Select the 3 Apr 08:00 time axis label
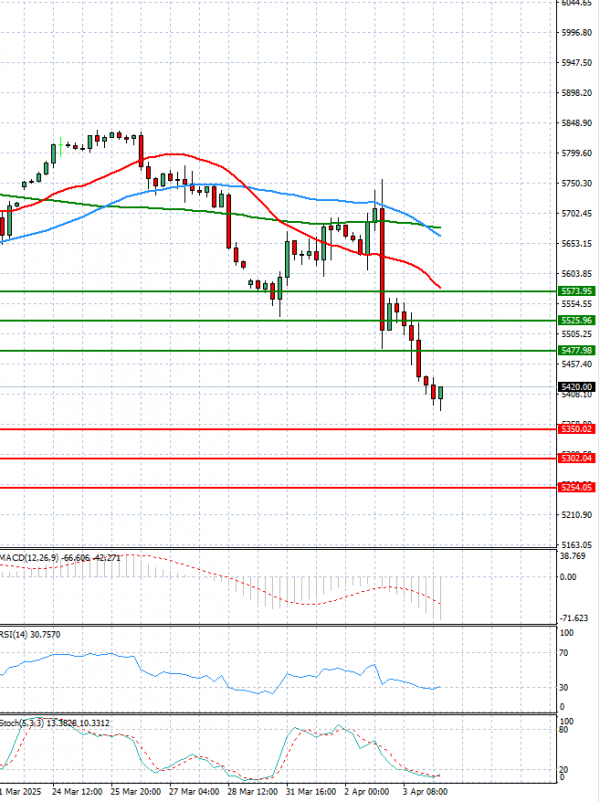Screen dimensions: 600x802 (x=425, y=791)
